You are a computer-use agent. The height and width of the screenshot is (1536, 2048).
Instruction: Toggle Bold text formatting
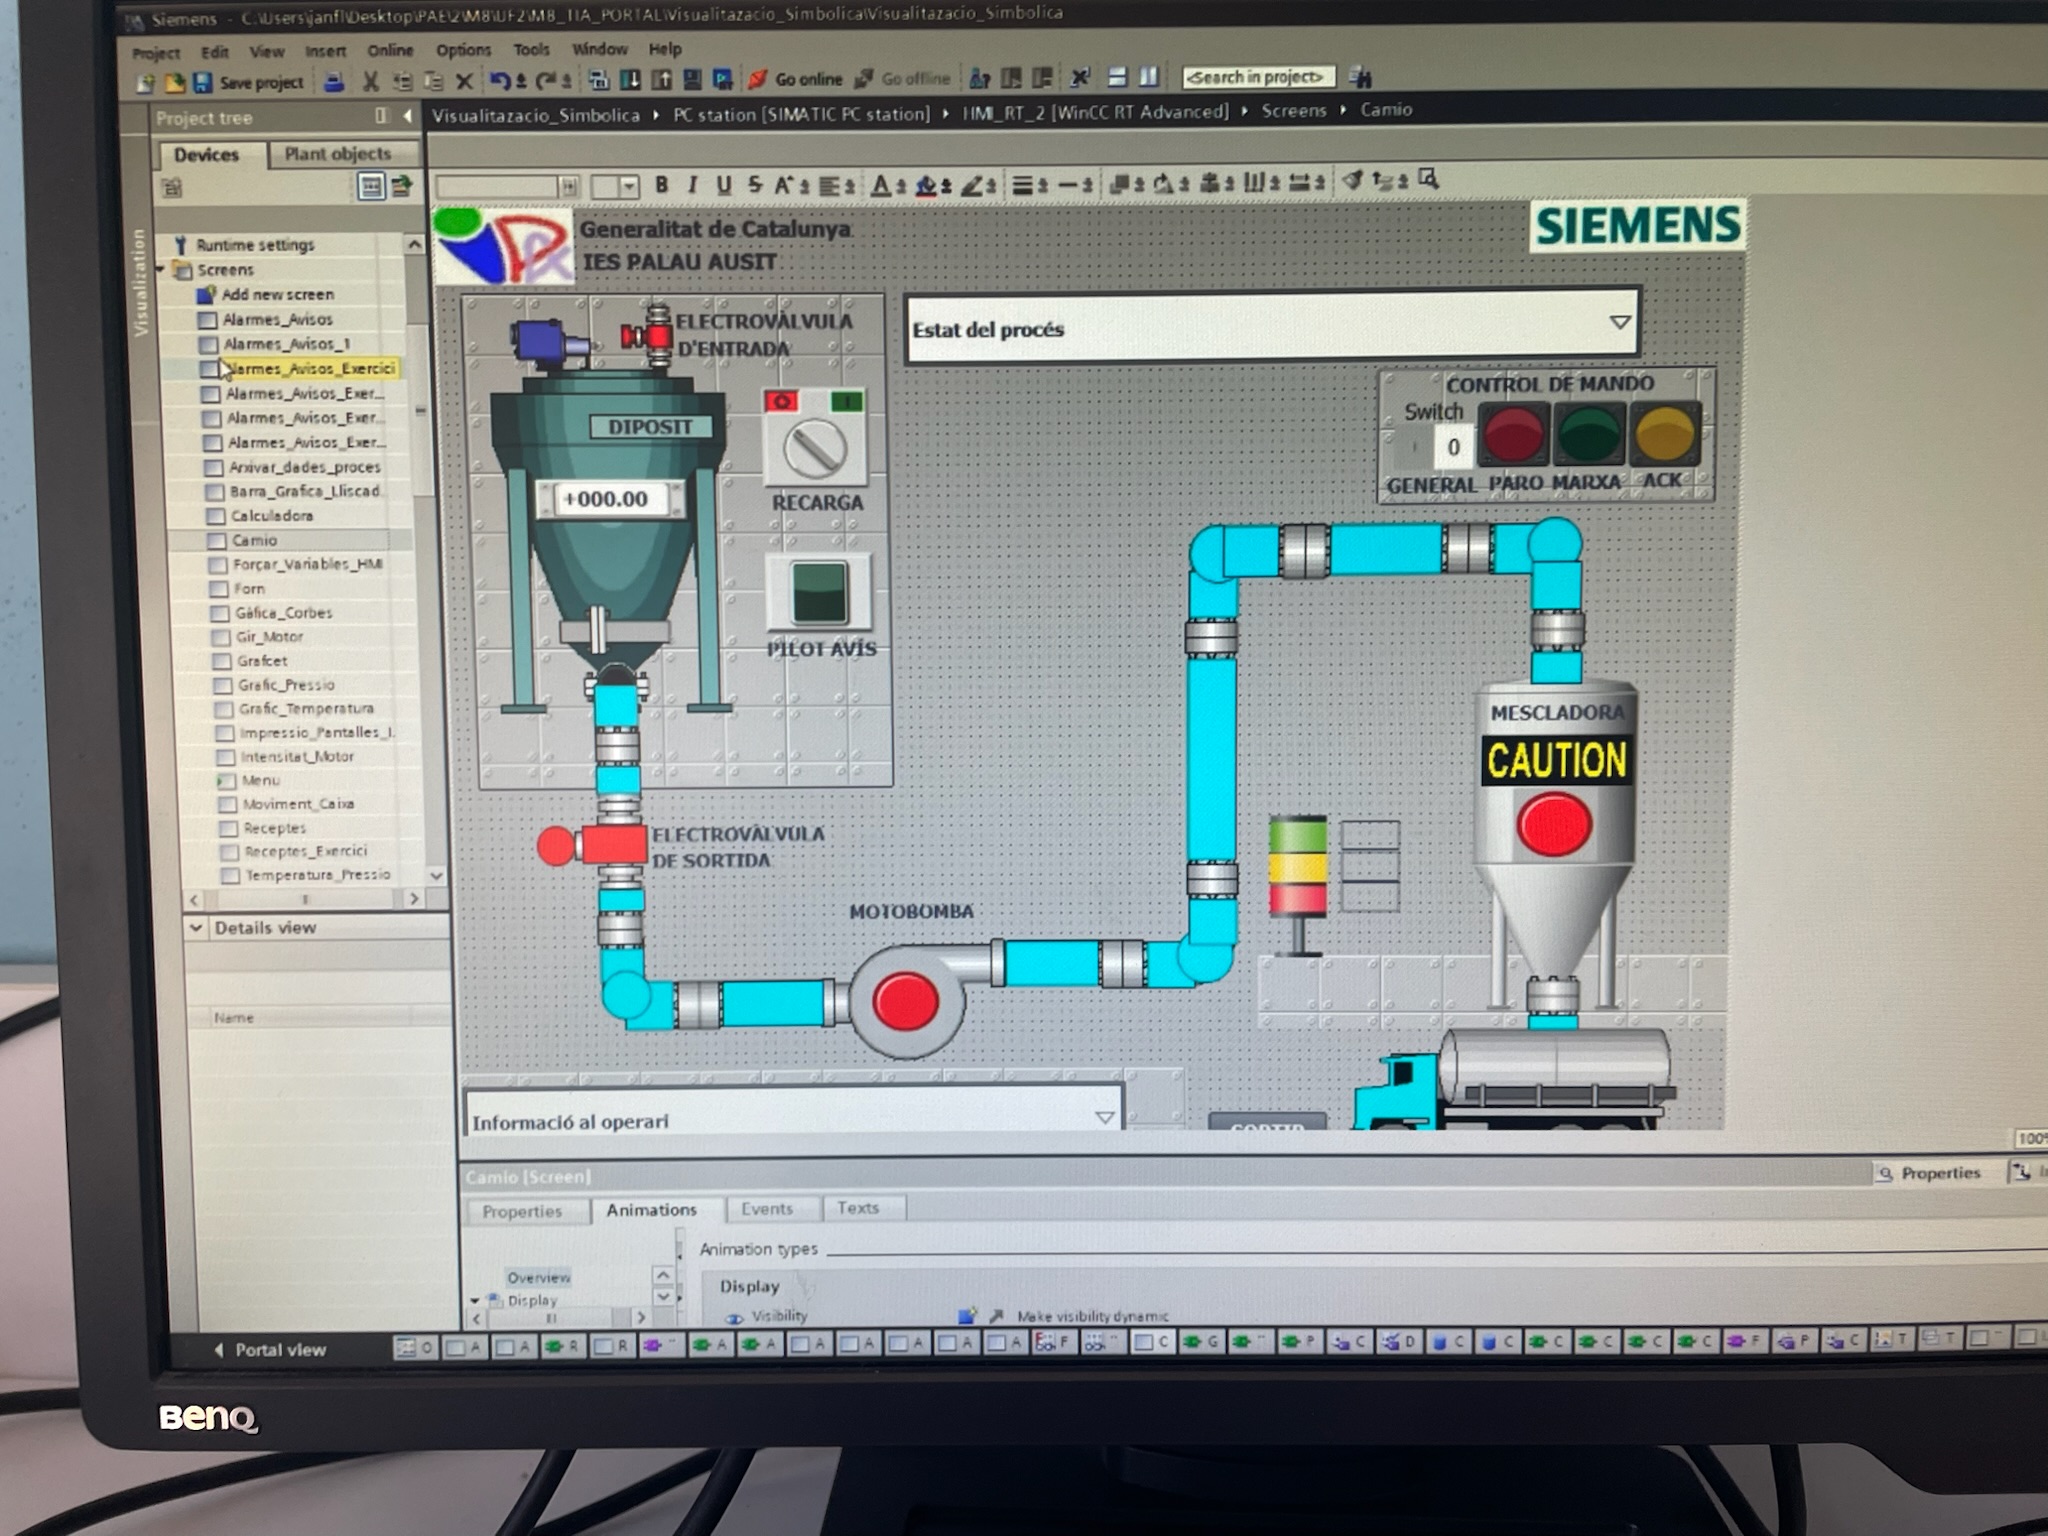pos(661,185)
